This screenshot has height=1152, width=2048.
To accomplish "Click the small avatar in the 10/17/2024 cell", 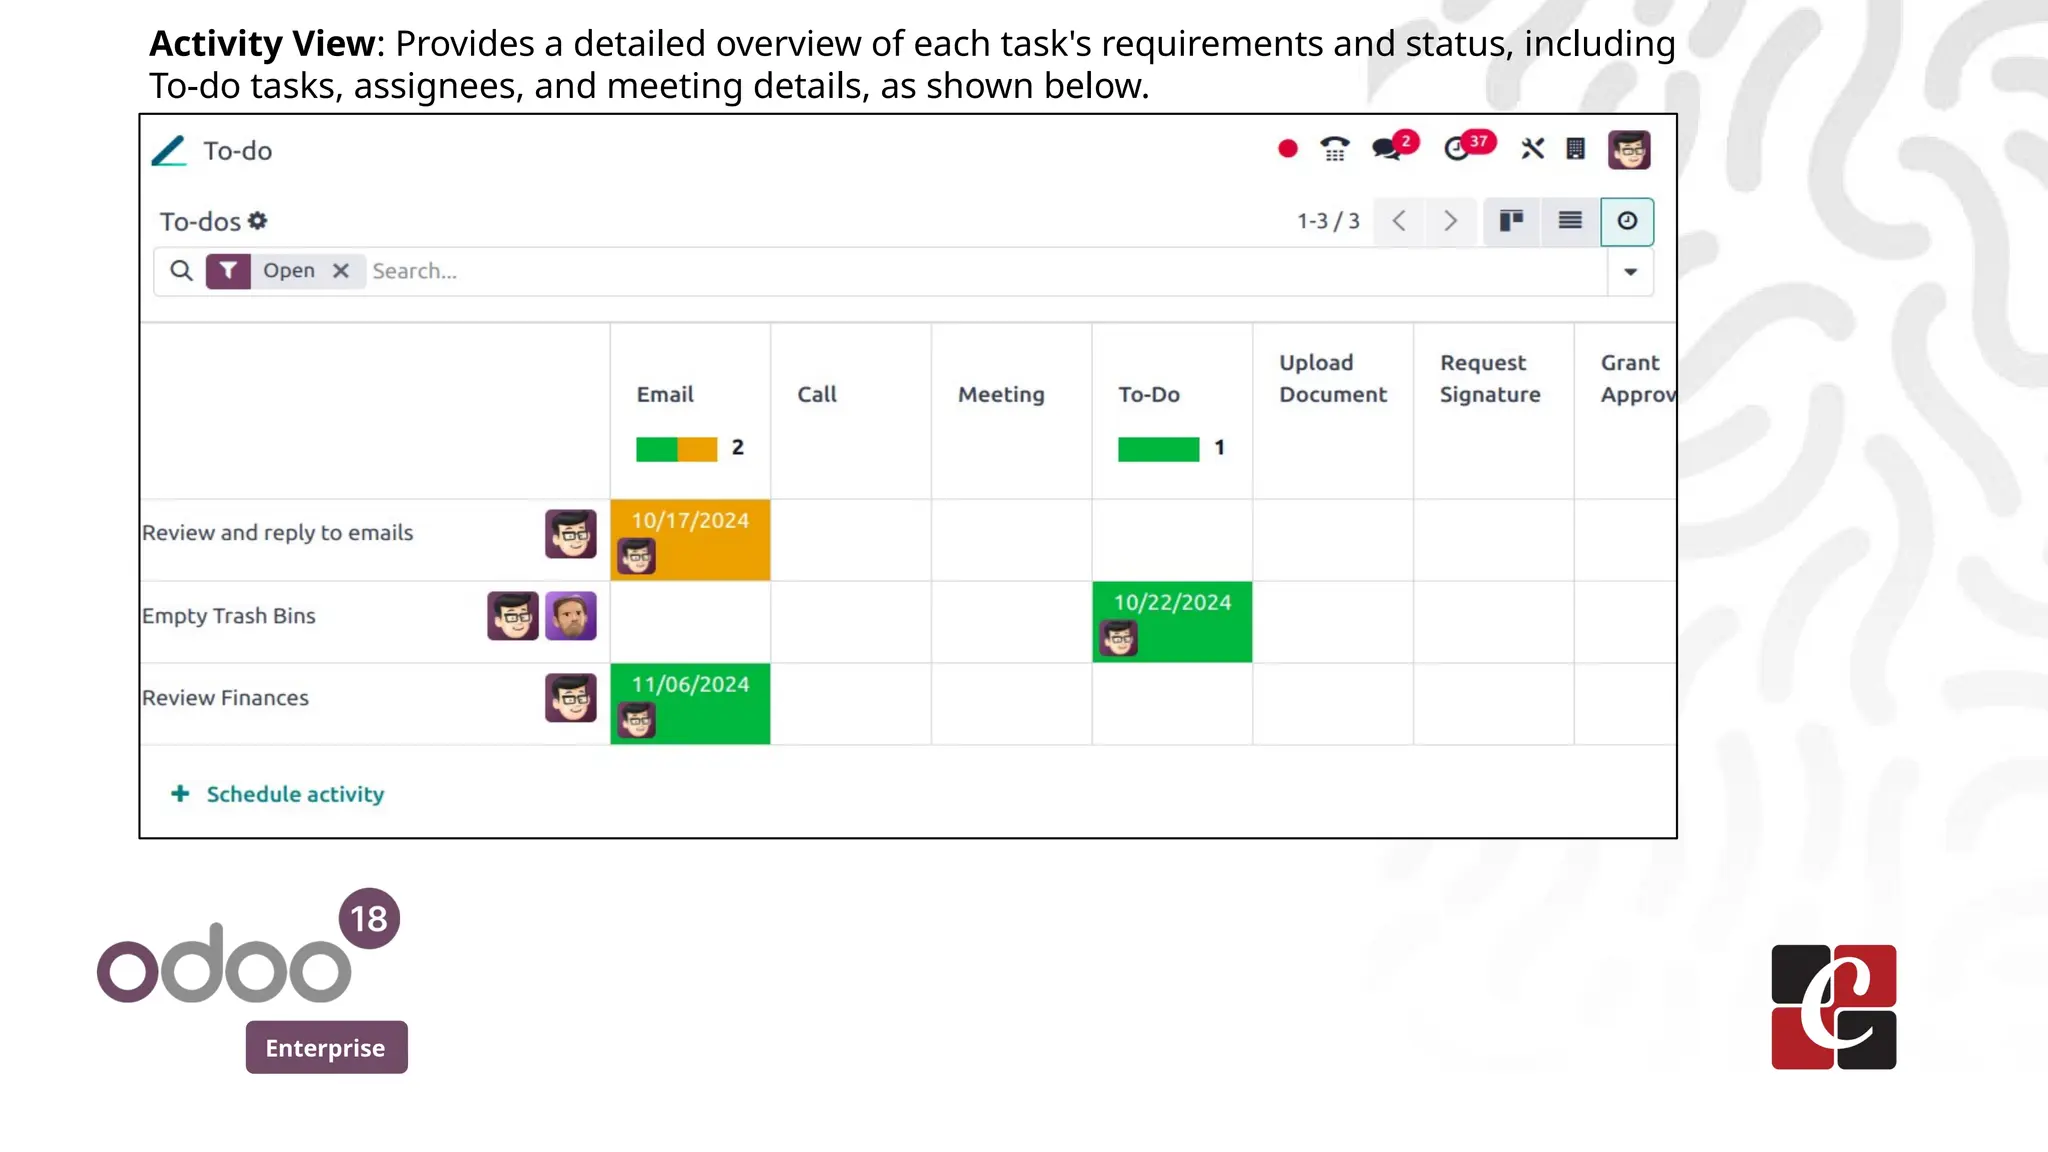I will pos(636,556).
